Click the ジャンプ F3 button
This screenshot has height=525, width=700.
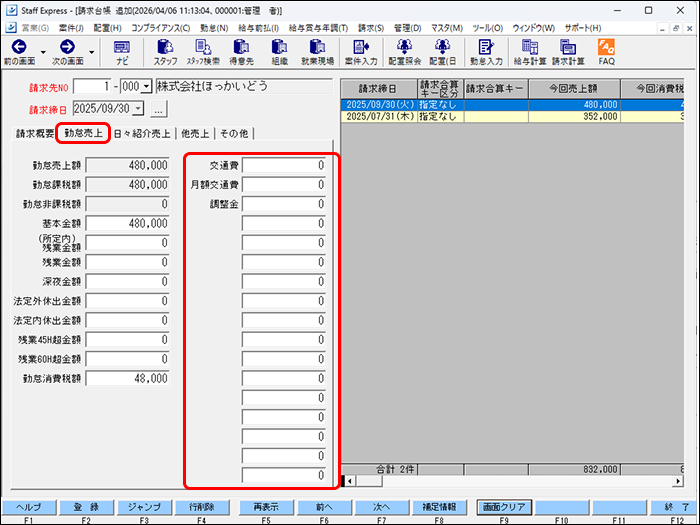pos(144,507)
